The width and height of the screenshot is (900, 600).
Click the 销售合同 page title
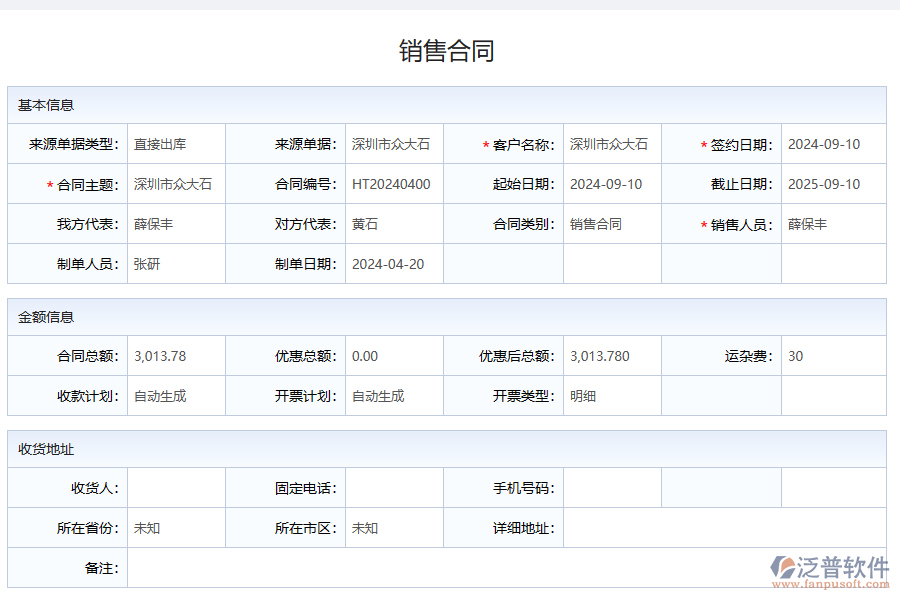(450, 47)
